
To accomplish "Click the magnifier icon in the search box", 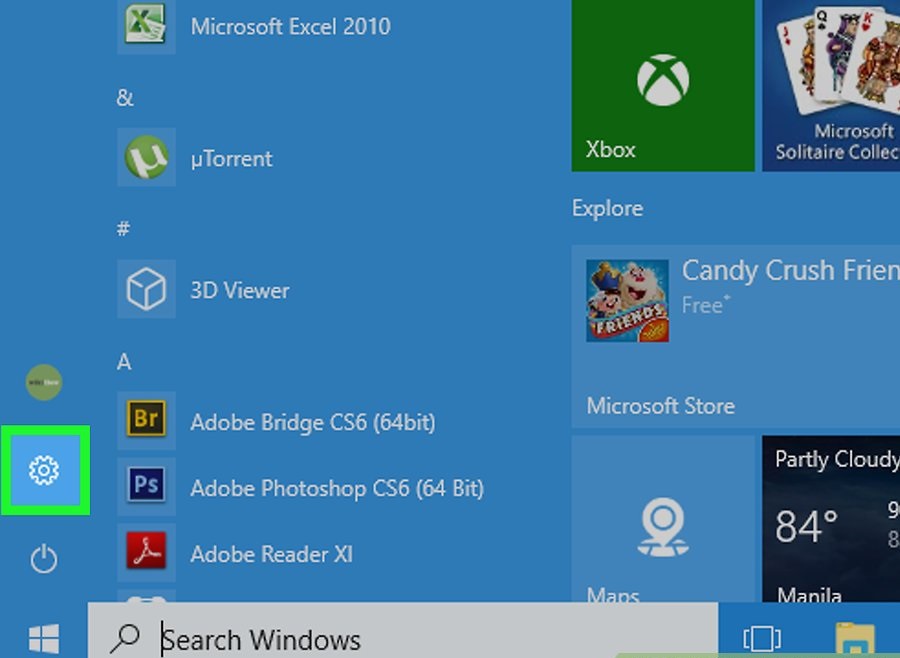I will pos(125,638).
